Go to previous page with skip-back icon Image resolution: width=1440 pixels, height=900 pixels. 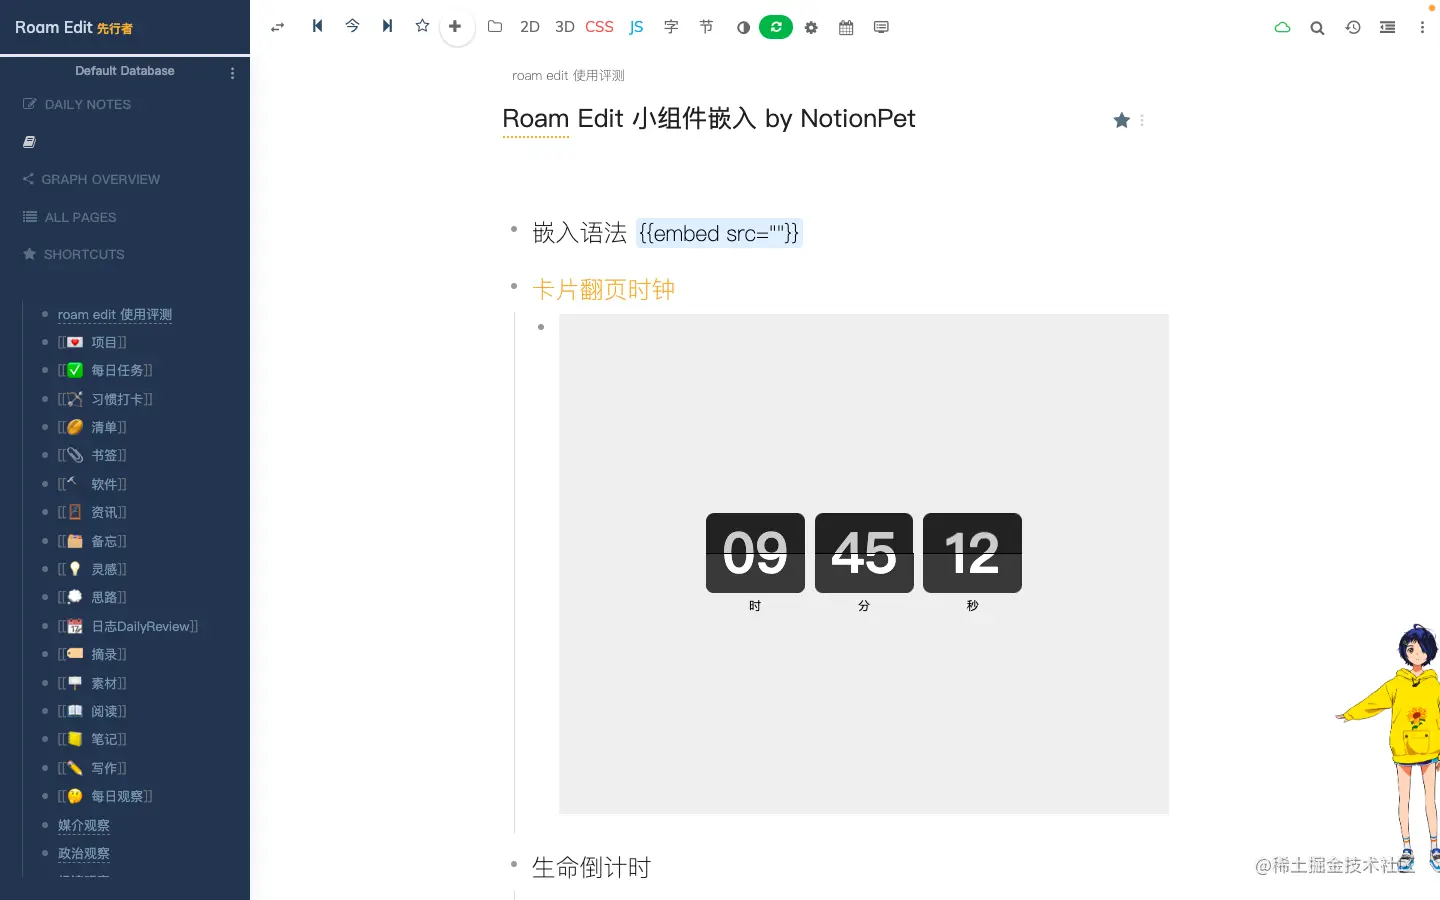317,26
